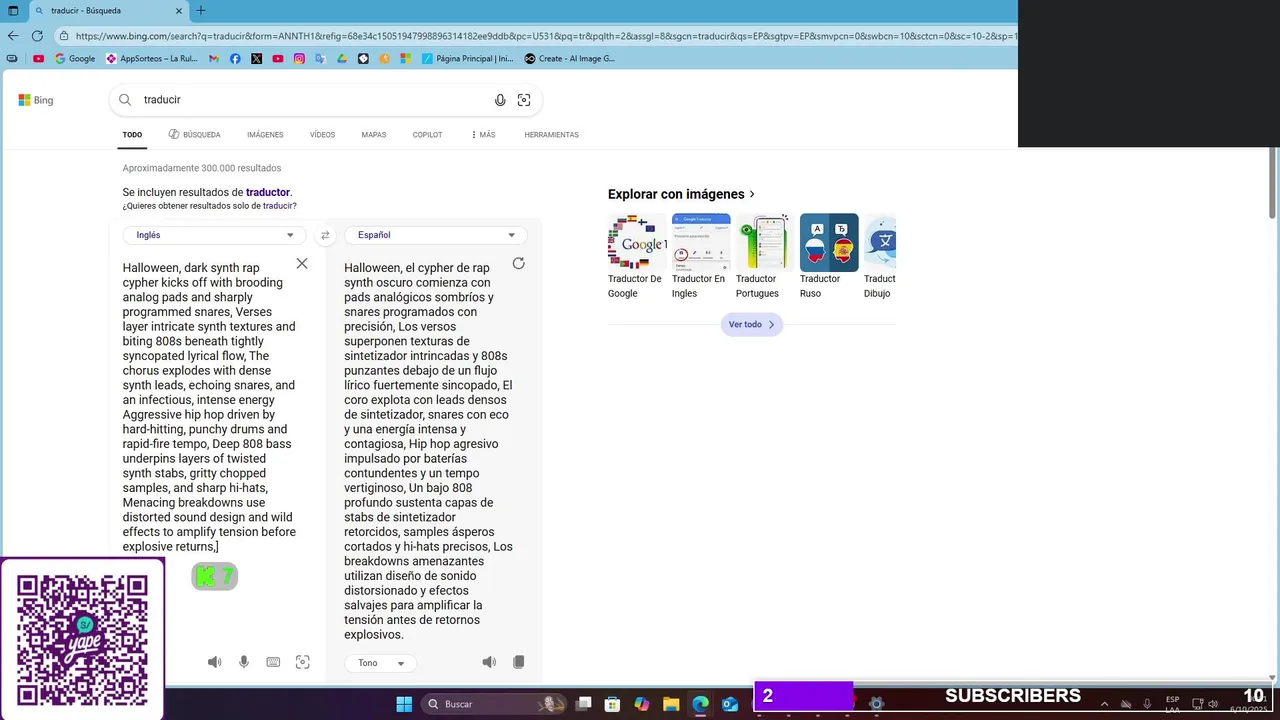Open HERRAMIENTAS search tools
This screenshot has width=1280, height=720.
coord(551,134)
